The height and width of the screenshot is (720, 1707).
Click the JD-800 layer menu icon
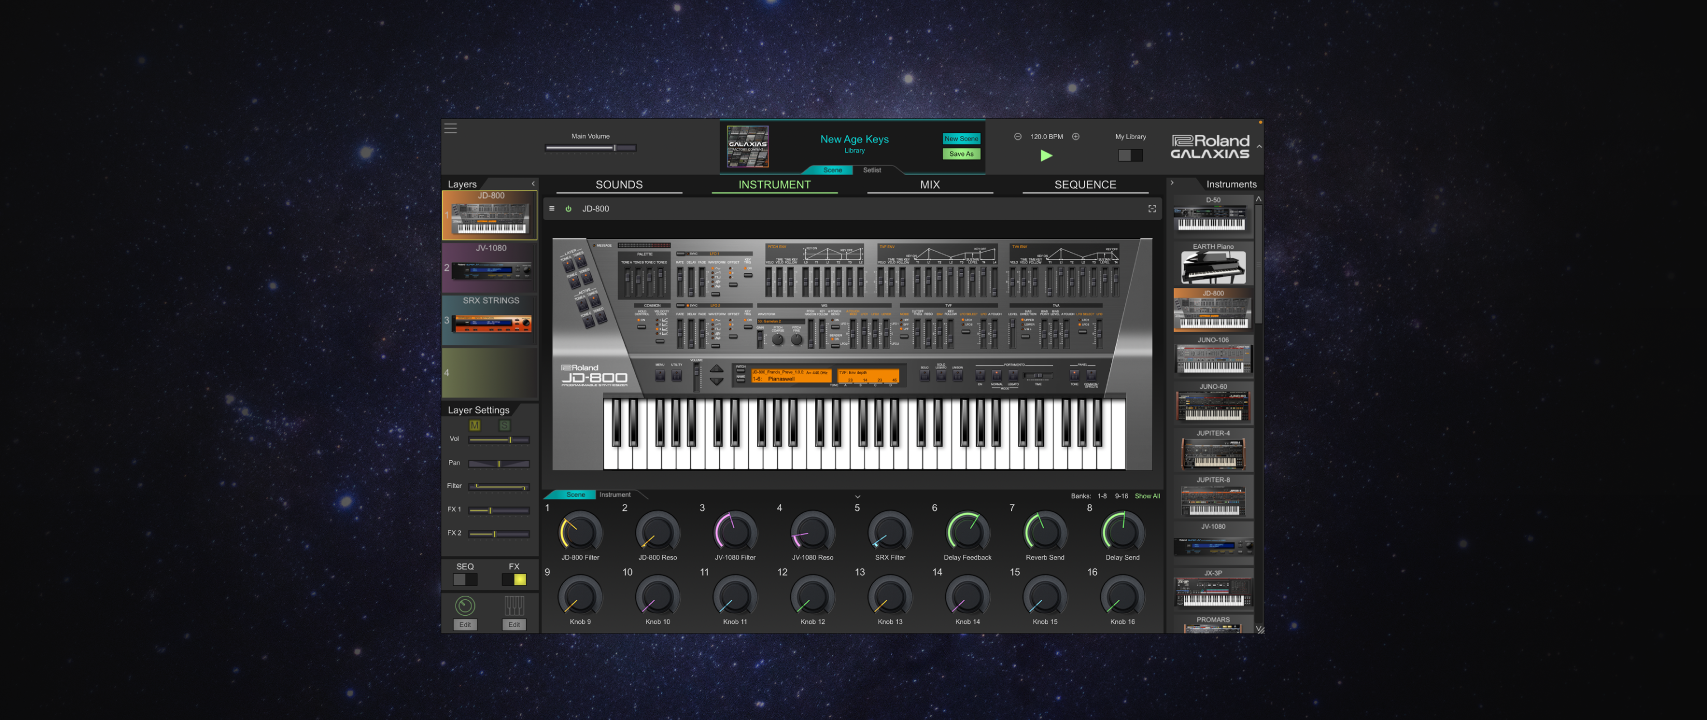tap(551, 209)
